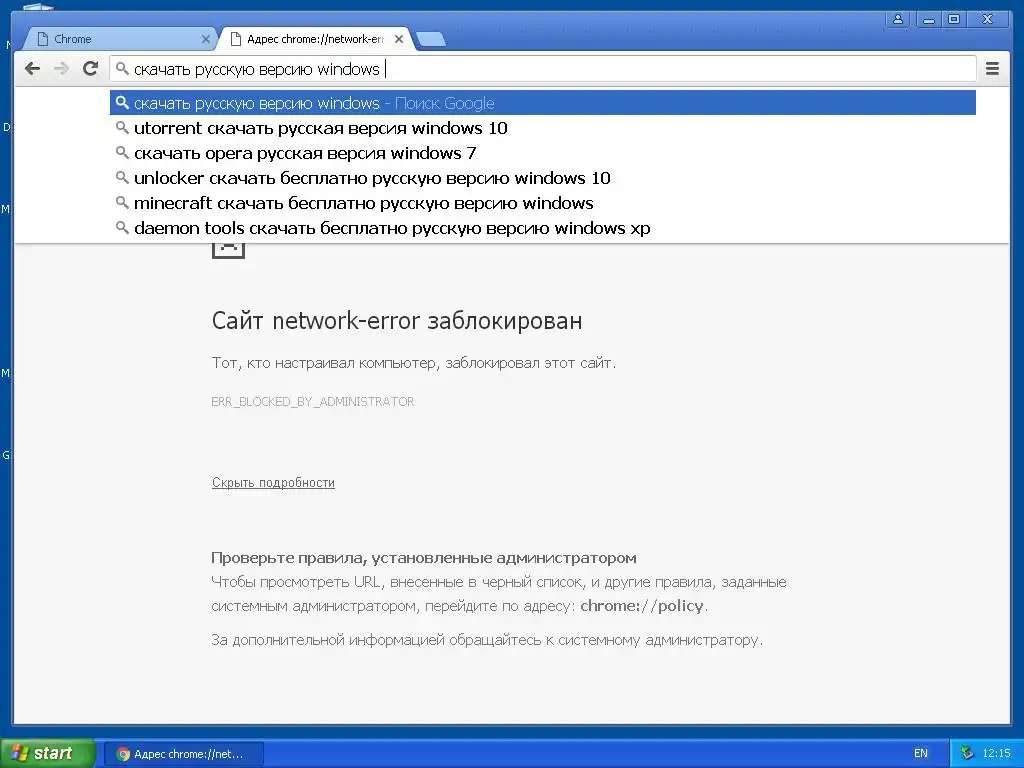
Task: Click the magnifier icon in the address bar
Action: click(122, 68)
